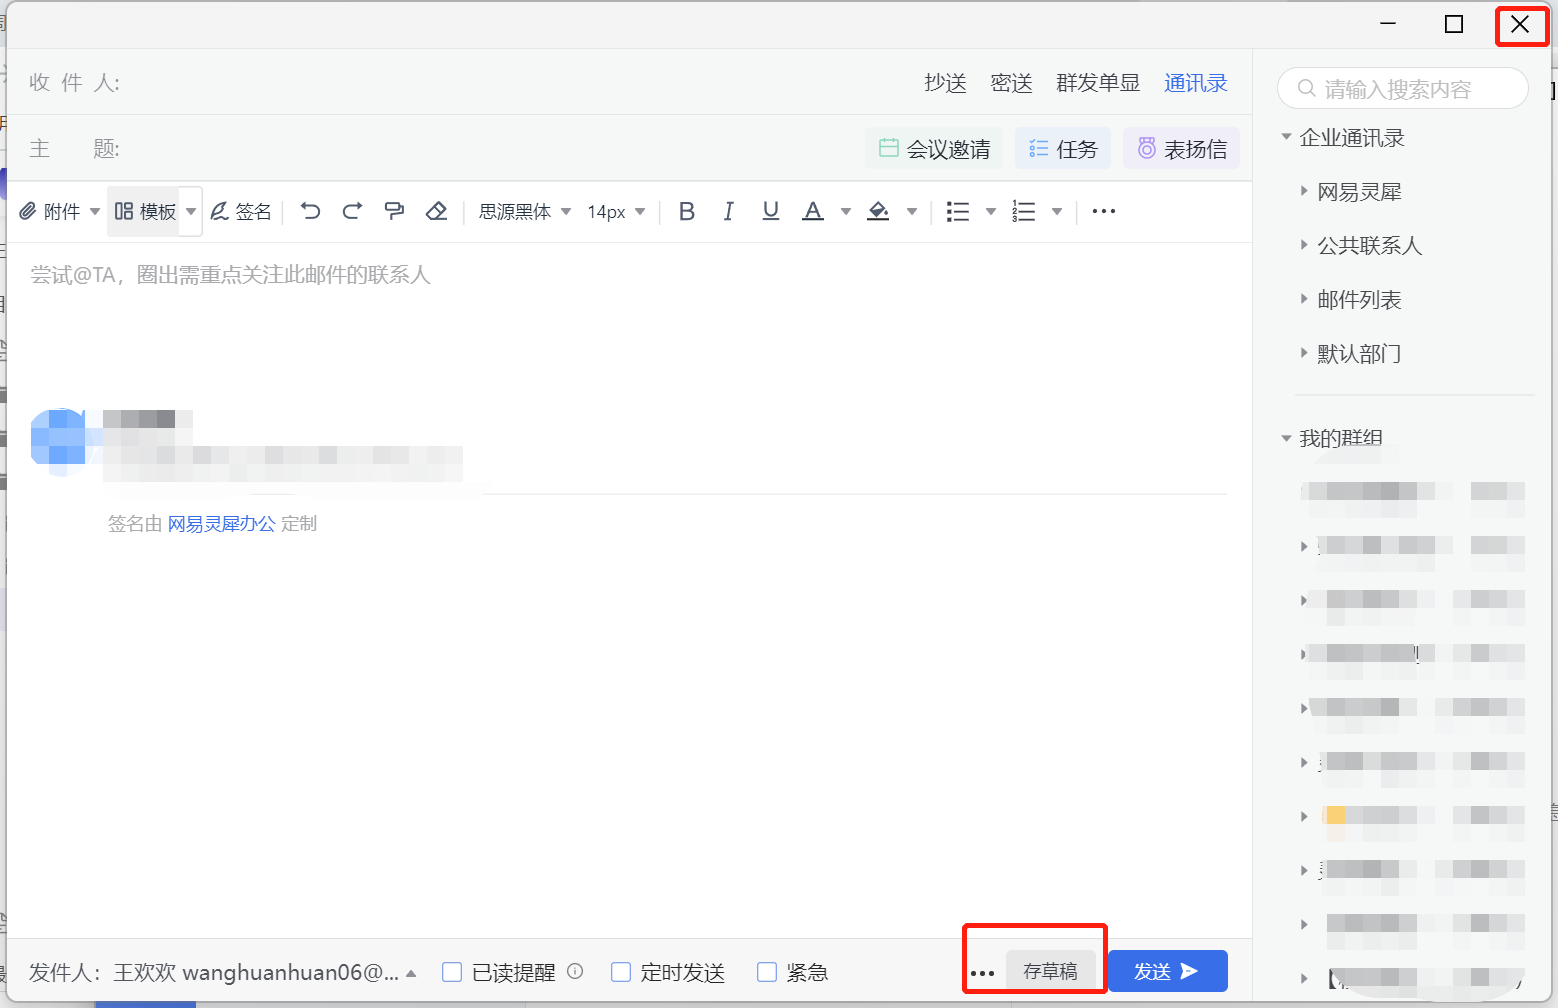This screenshot has width=1558, height=1008.
Task: Open the font color picker
Action: coord(813,211)
